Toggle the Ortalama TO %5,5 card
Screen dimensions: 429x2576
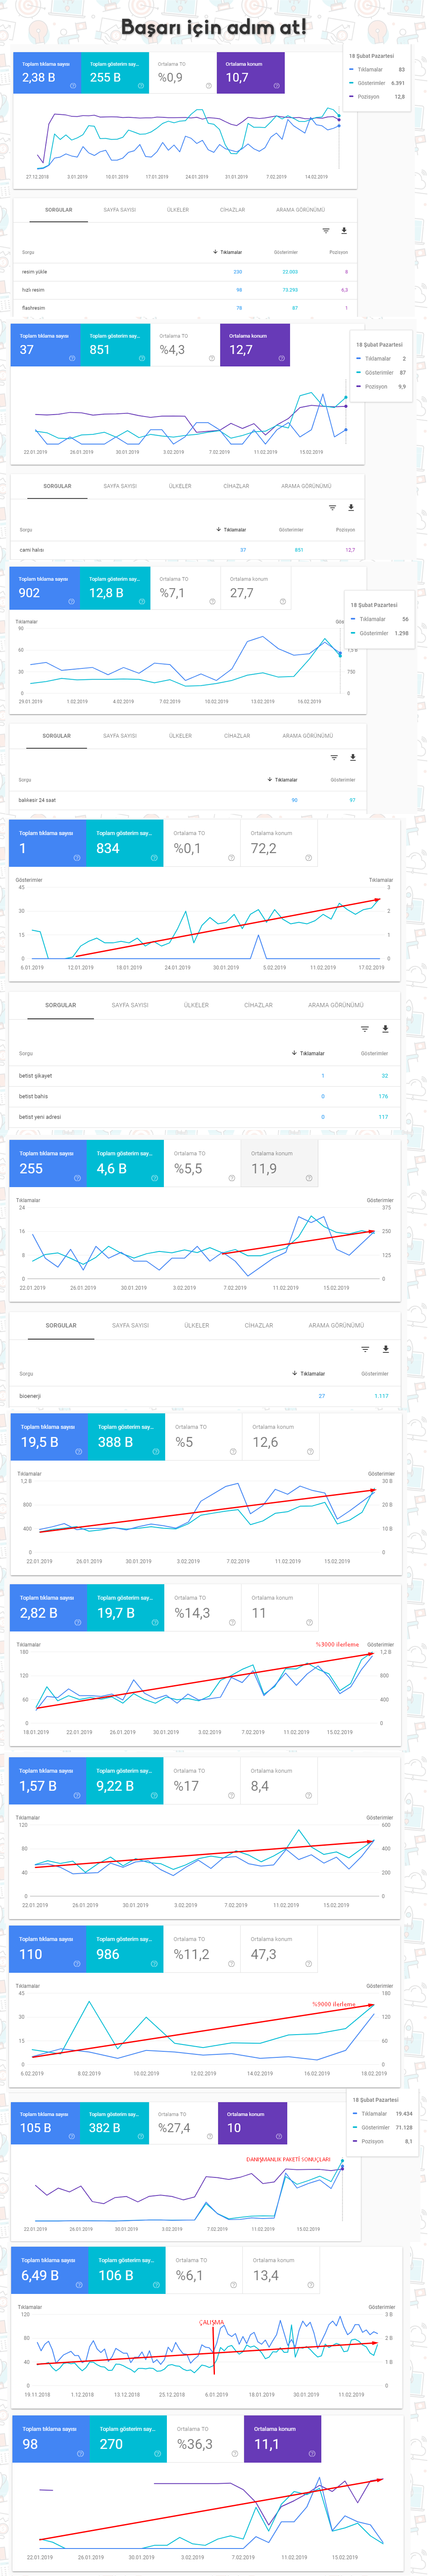coord(202,1163)
